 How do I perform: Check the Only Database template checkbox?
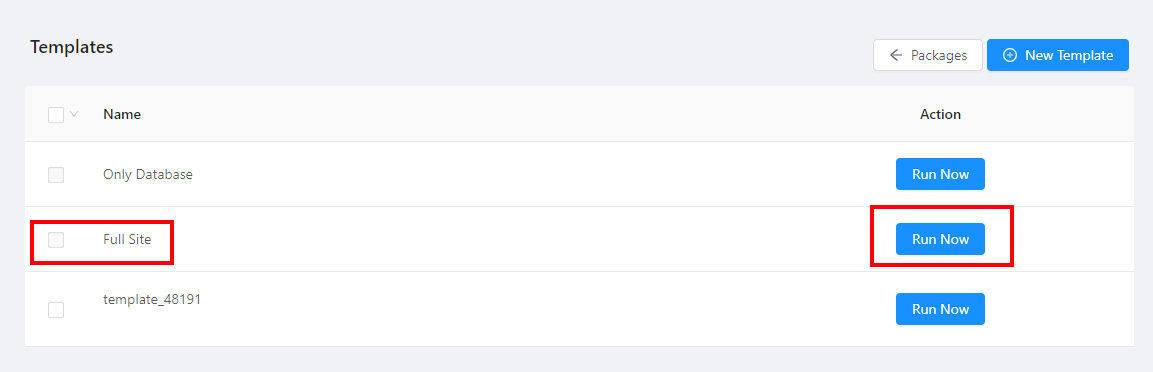coord(56,175)
